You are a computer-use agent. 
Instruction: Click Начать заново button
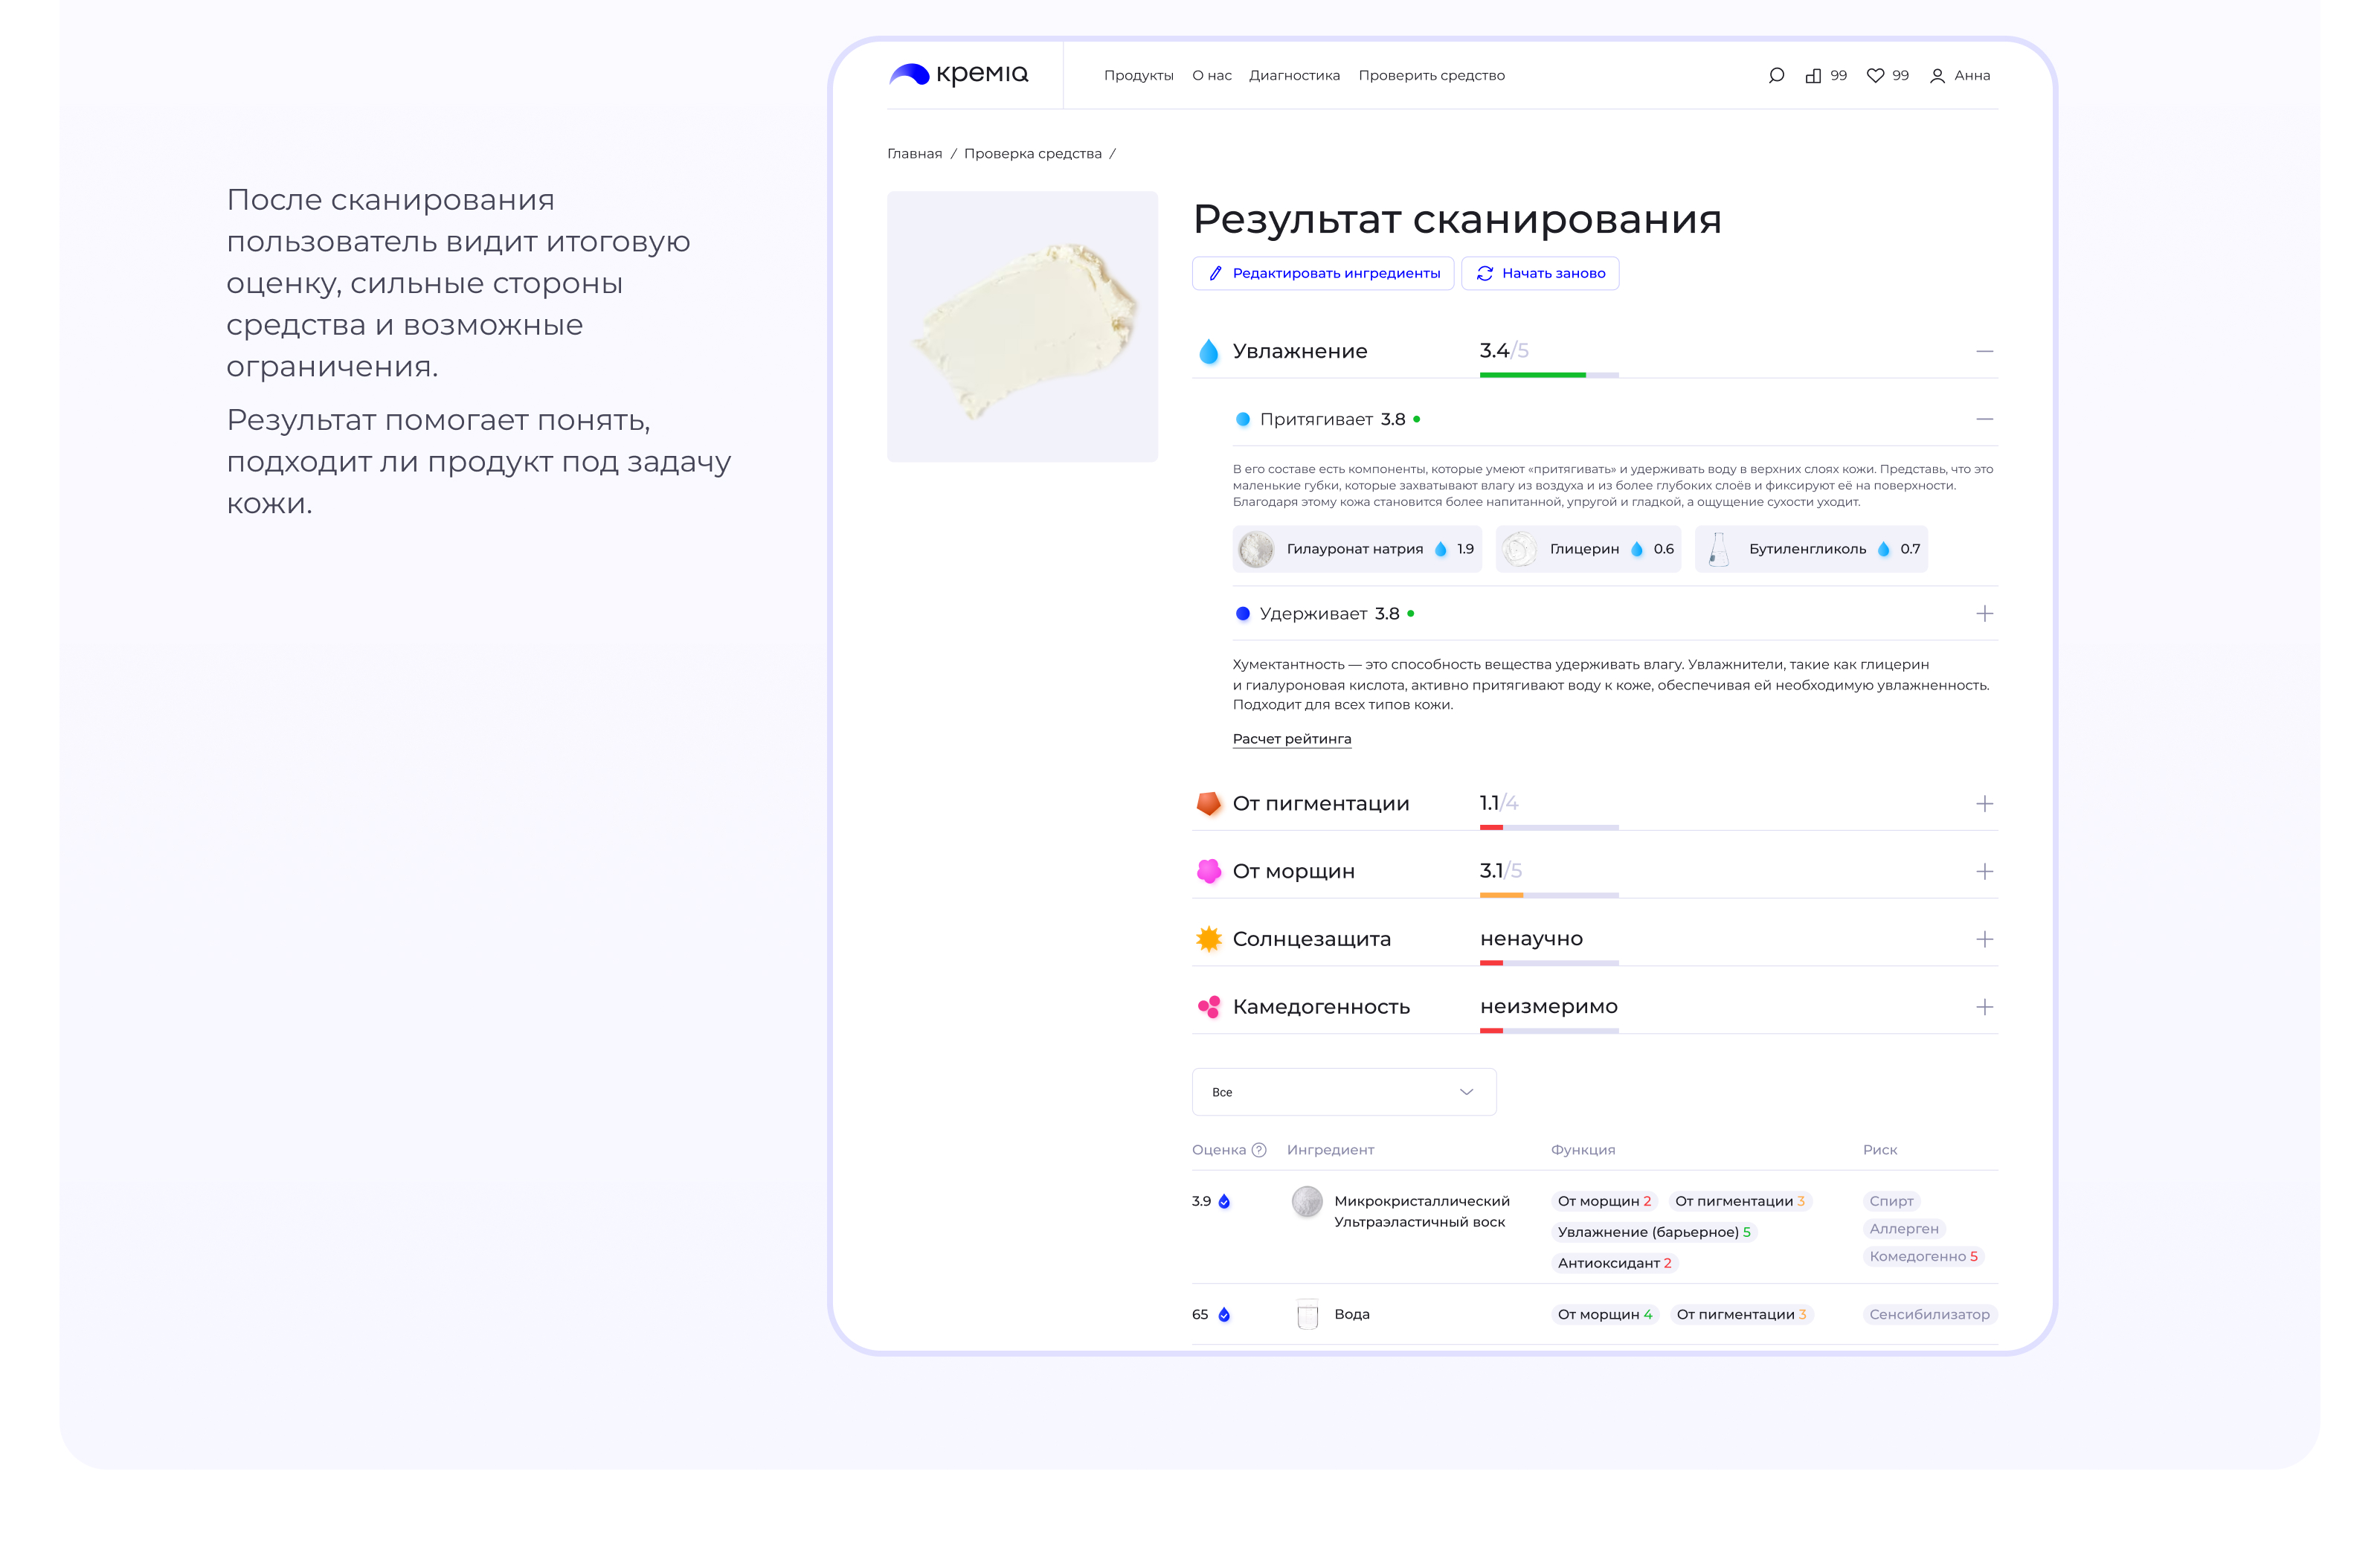(x=1540, y=273)
